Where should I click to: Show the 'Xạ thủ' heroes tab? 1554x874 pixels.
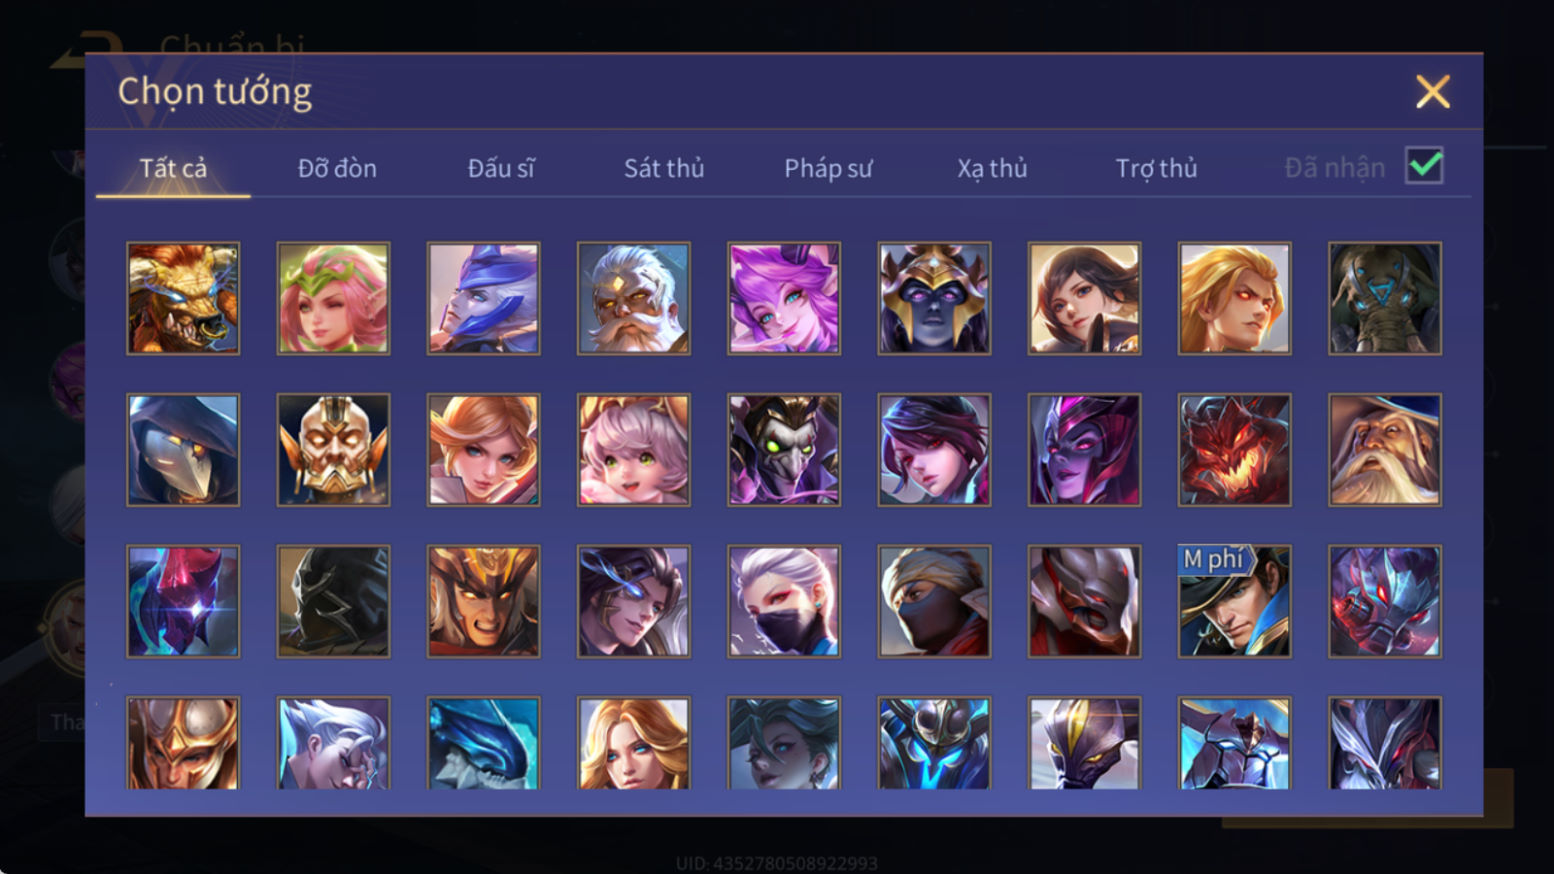pos(992,168)
